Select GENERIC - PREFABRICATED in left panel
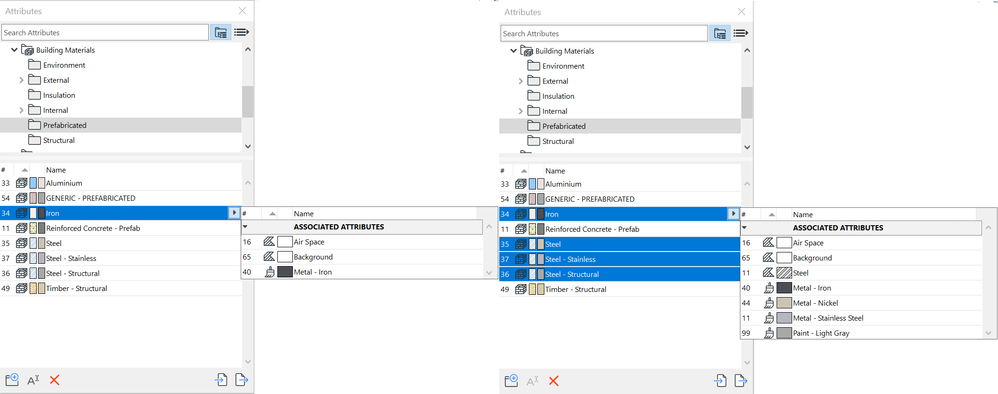The image size is (998, 394). pos(121,198)
